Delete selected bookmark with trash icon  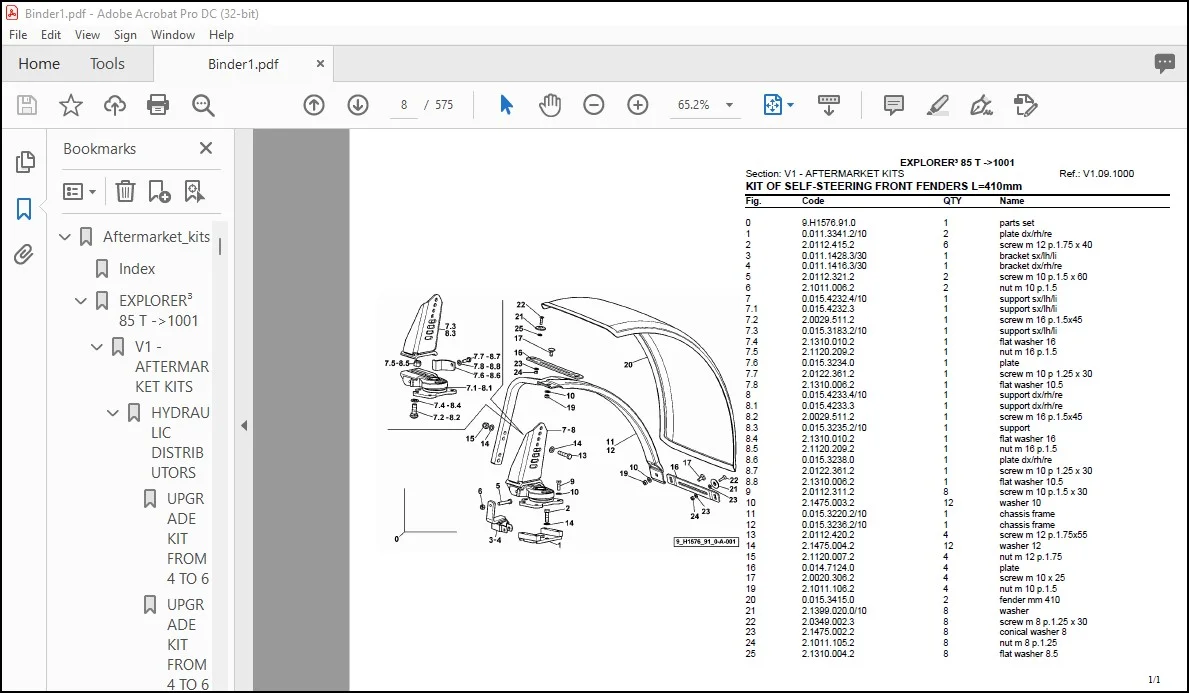[x=125, y=191]
